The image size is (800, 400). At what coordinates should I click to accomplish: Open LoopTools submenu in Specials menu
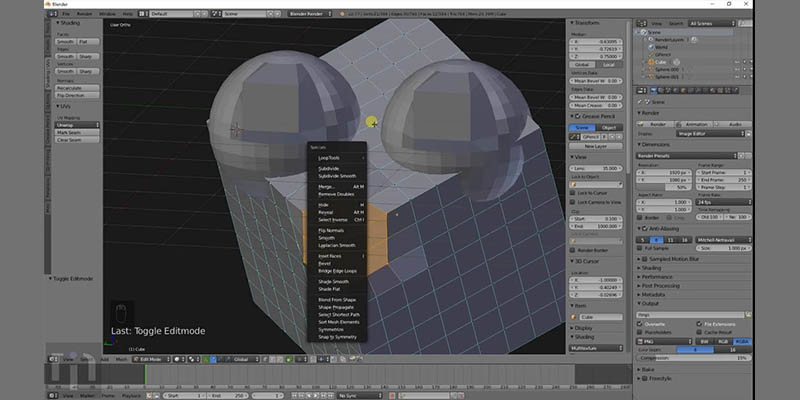pyautogui.click(x=336, y=158)
